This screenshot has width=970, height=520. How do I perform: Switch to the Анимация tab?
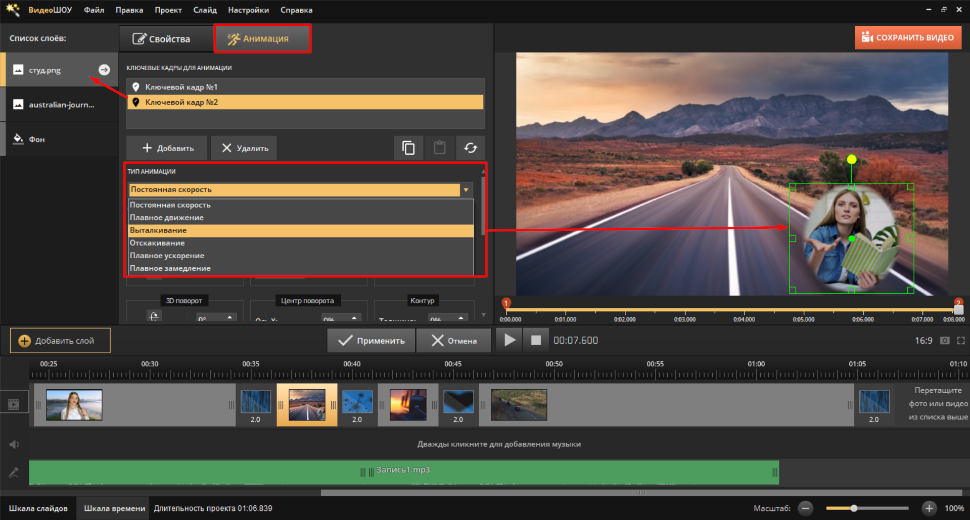point(262,38)
